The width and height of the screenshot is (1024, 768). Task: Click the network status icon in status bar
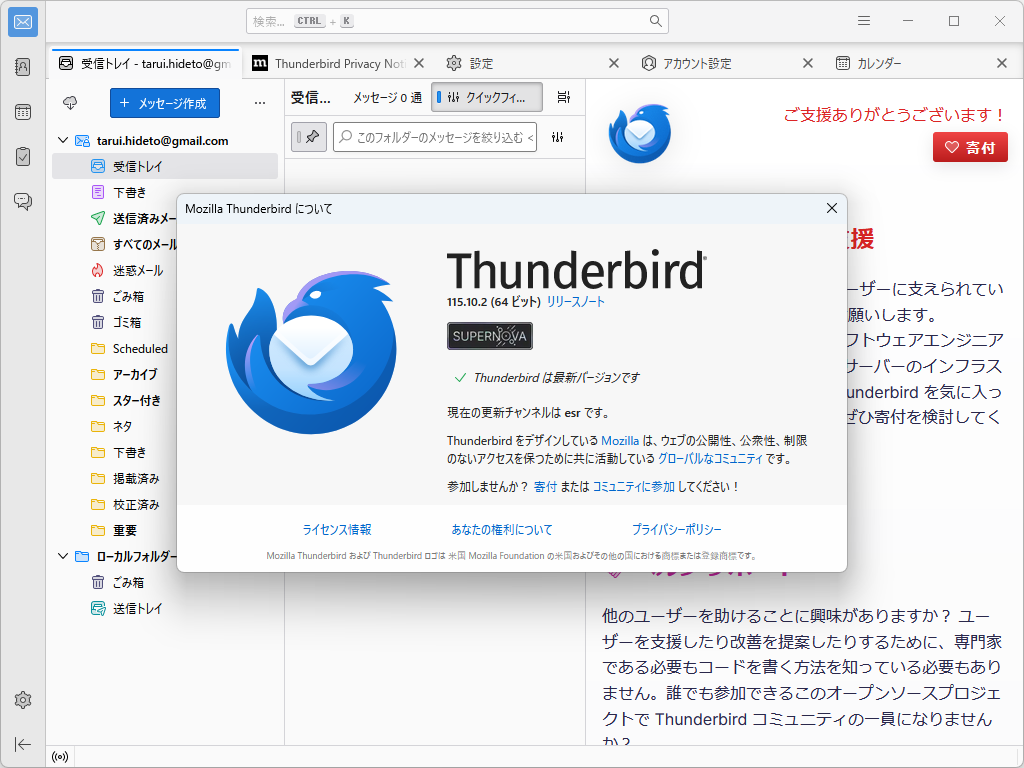point(59,757)
